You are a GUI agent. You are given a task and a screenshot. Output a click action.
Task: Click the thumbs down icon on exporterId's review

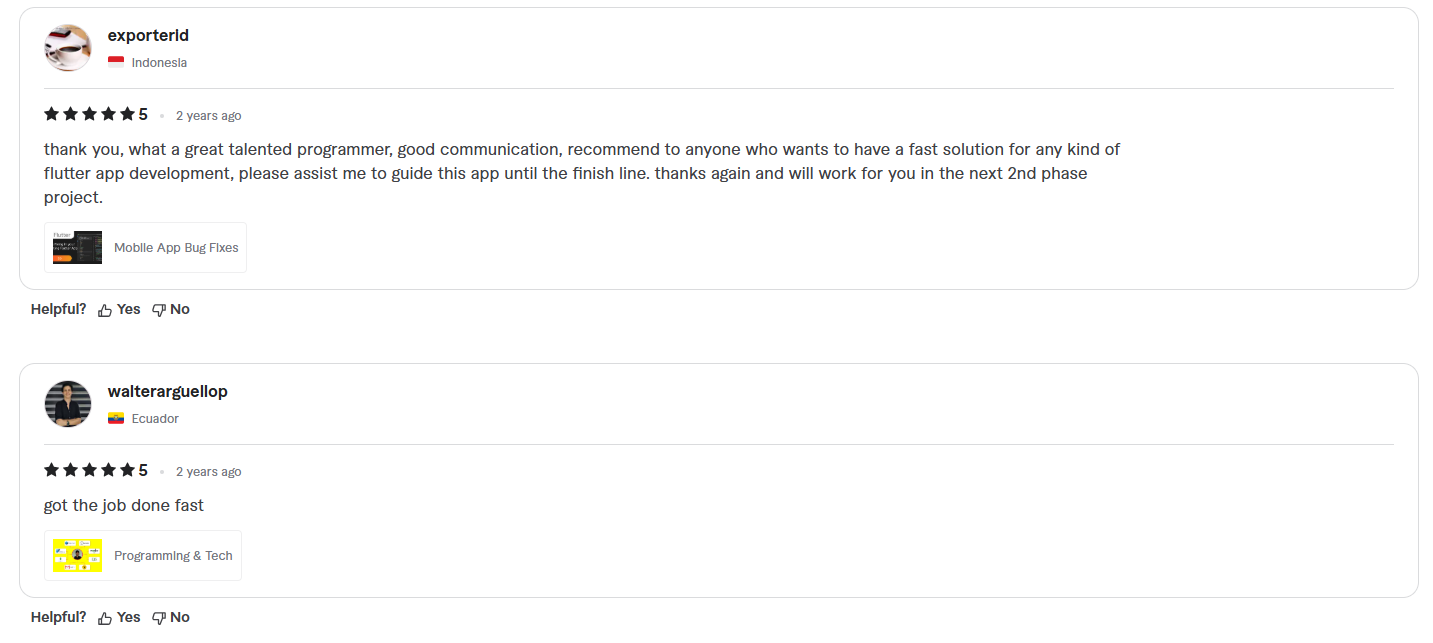pos(158,309)
